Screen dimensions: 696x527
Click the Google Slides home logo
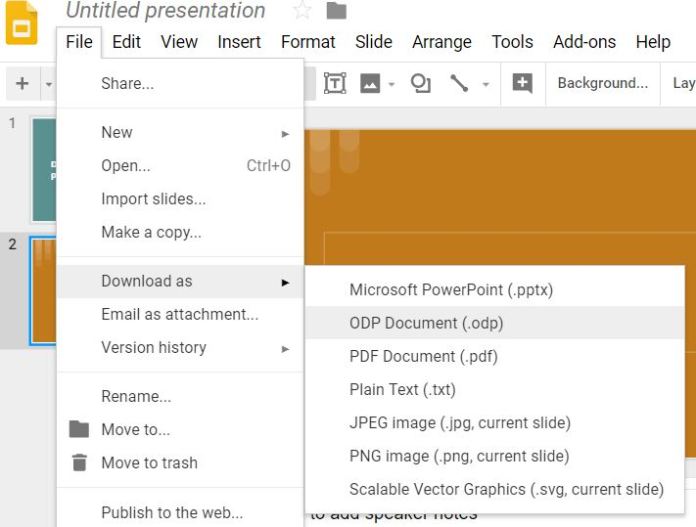click(21, 23)
